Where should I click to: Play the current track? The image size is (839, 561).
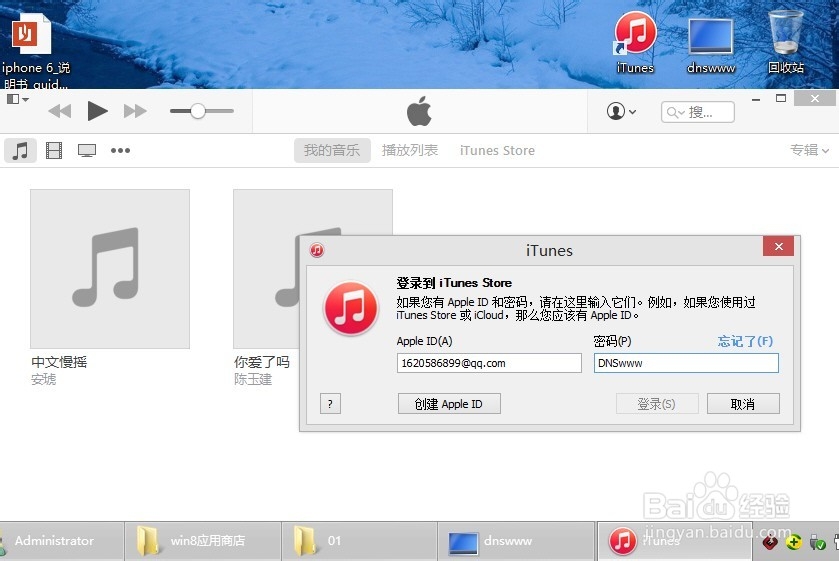pos(97,111)
